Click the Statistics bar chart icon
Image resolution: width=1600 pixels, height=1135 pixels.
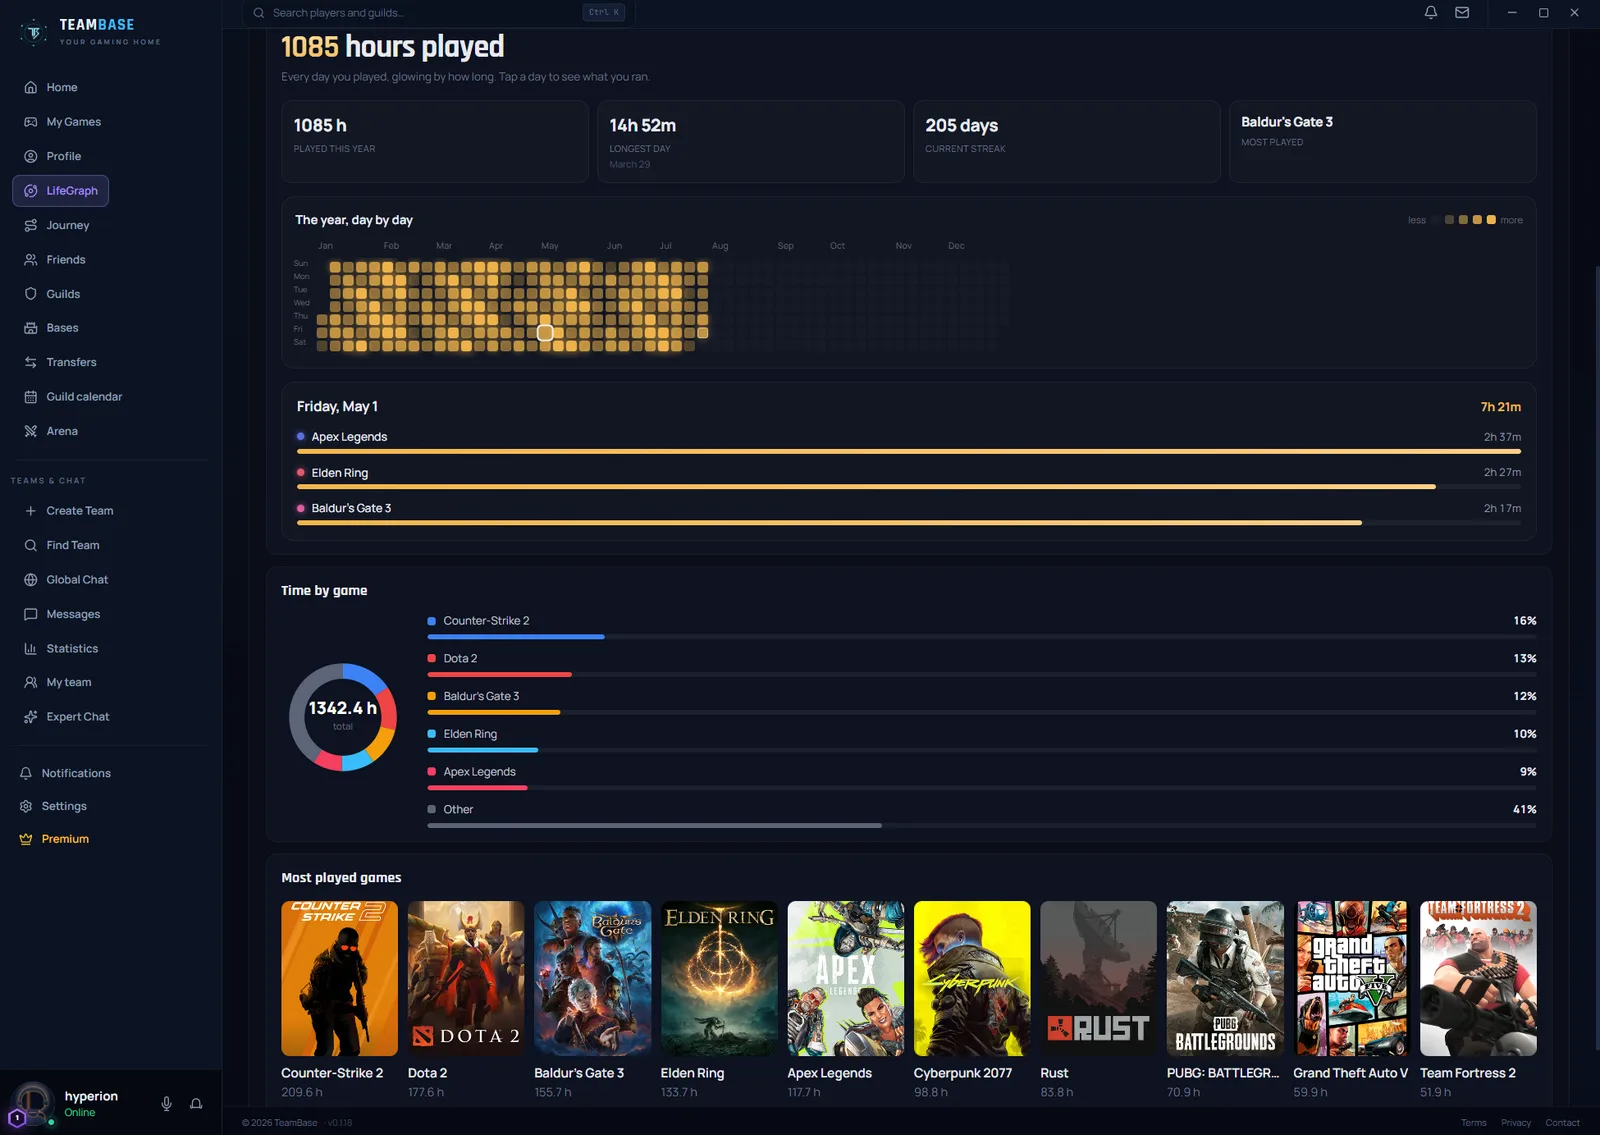(31, 649)
